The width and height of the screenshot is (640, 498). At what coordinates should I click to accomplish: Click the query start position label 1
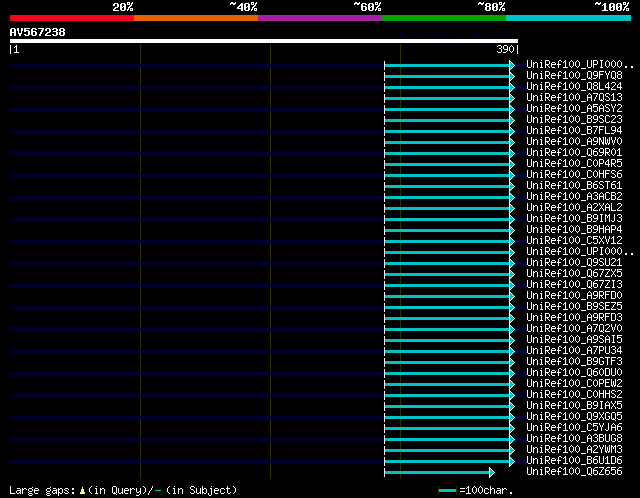(x=16, y=49)
